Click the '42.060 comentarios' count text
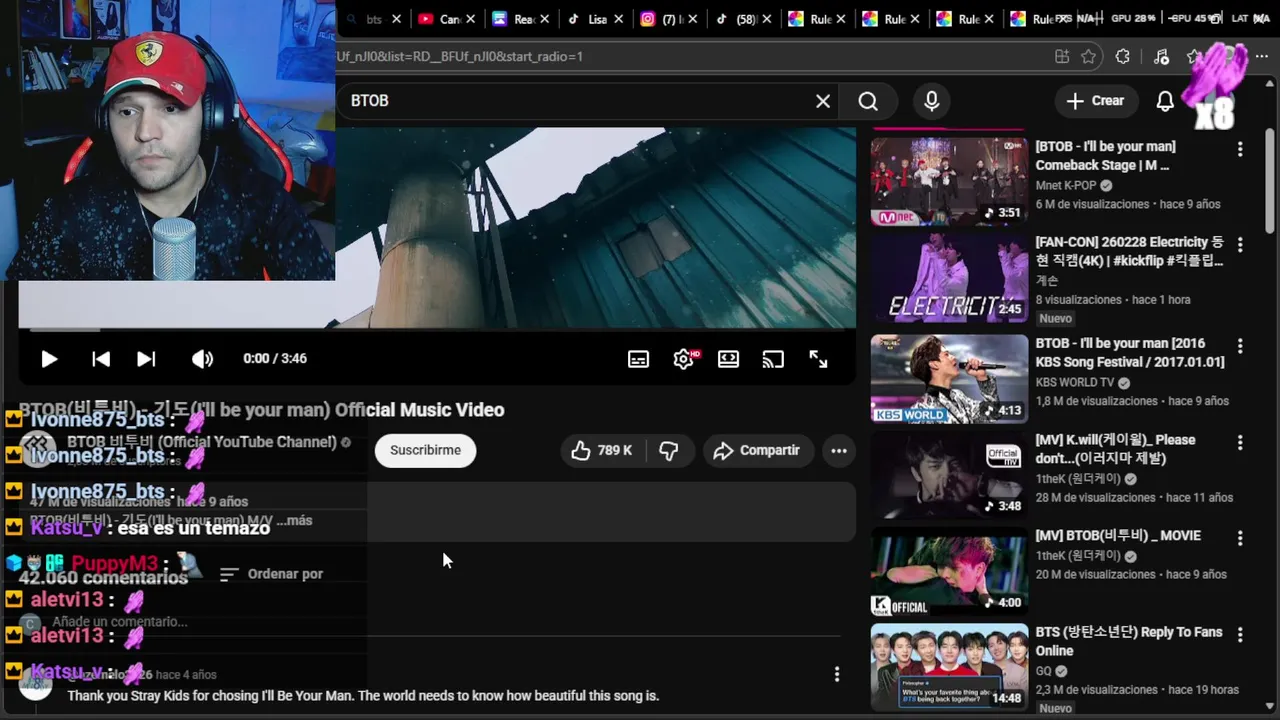The width and height of the screenshot is (1280, 720). (103, 577)
